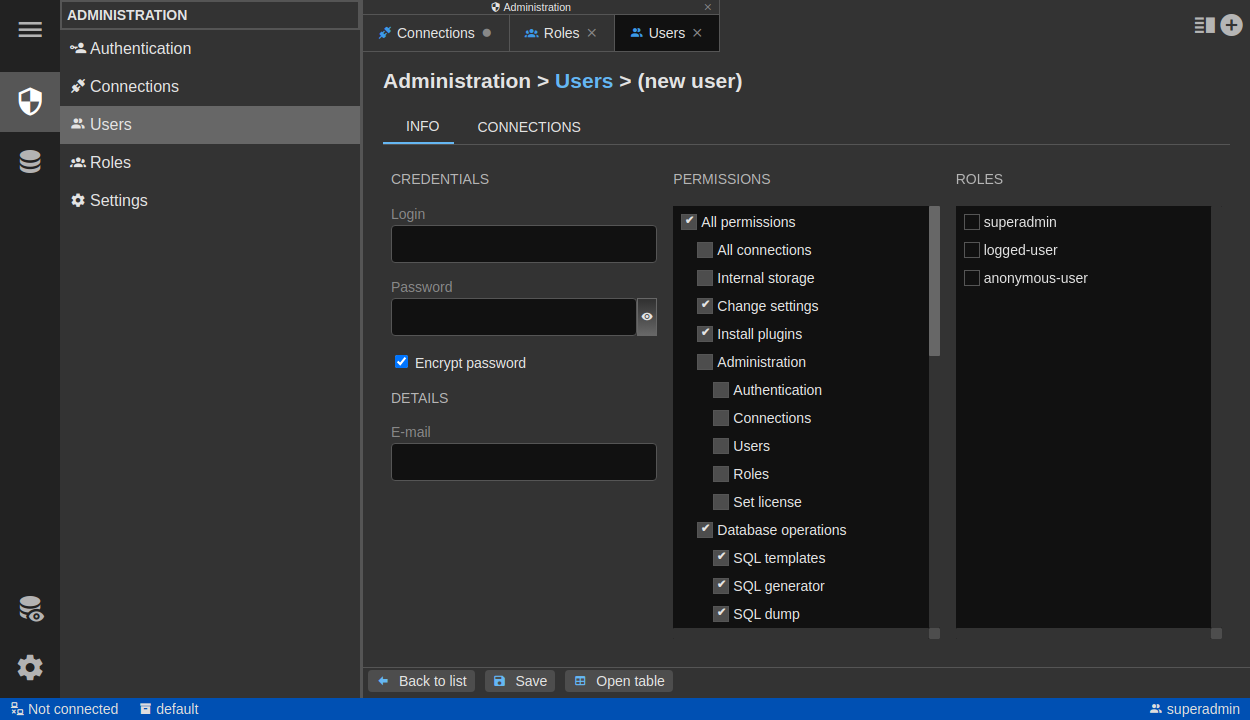Select the INFO sub-tab
The height and width of the screenshot is (720, 1250).
pyautogui.click(x=422, y=126)
